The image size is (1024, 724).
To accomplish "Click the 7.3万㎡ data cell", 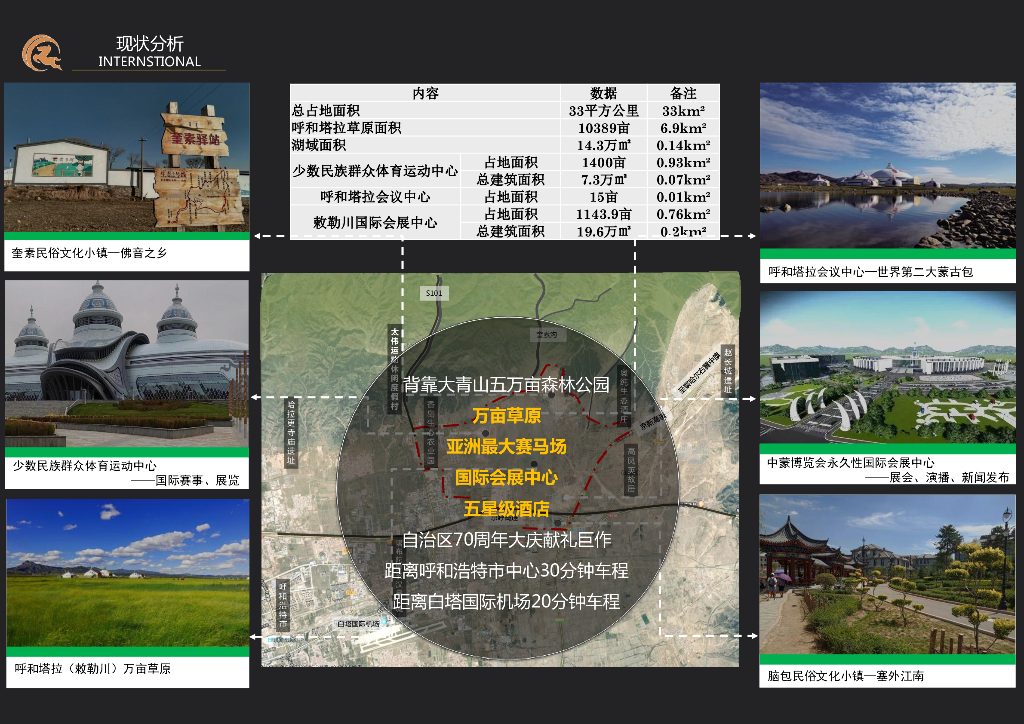I will 603,180.
